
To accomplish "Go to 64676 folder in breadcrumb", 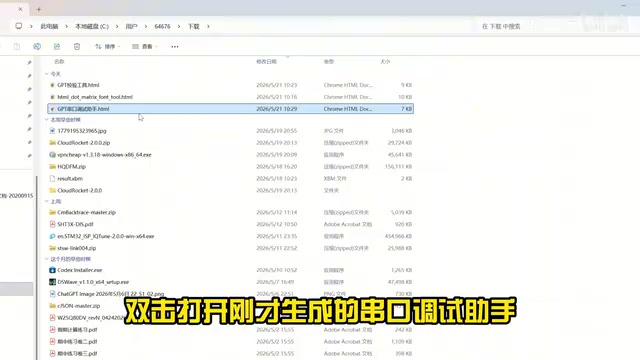I will [162, 26].
